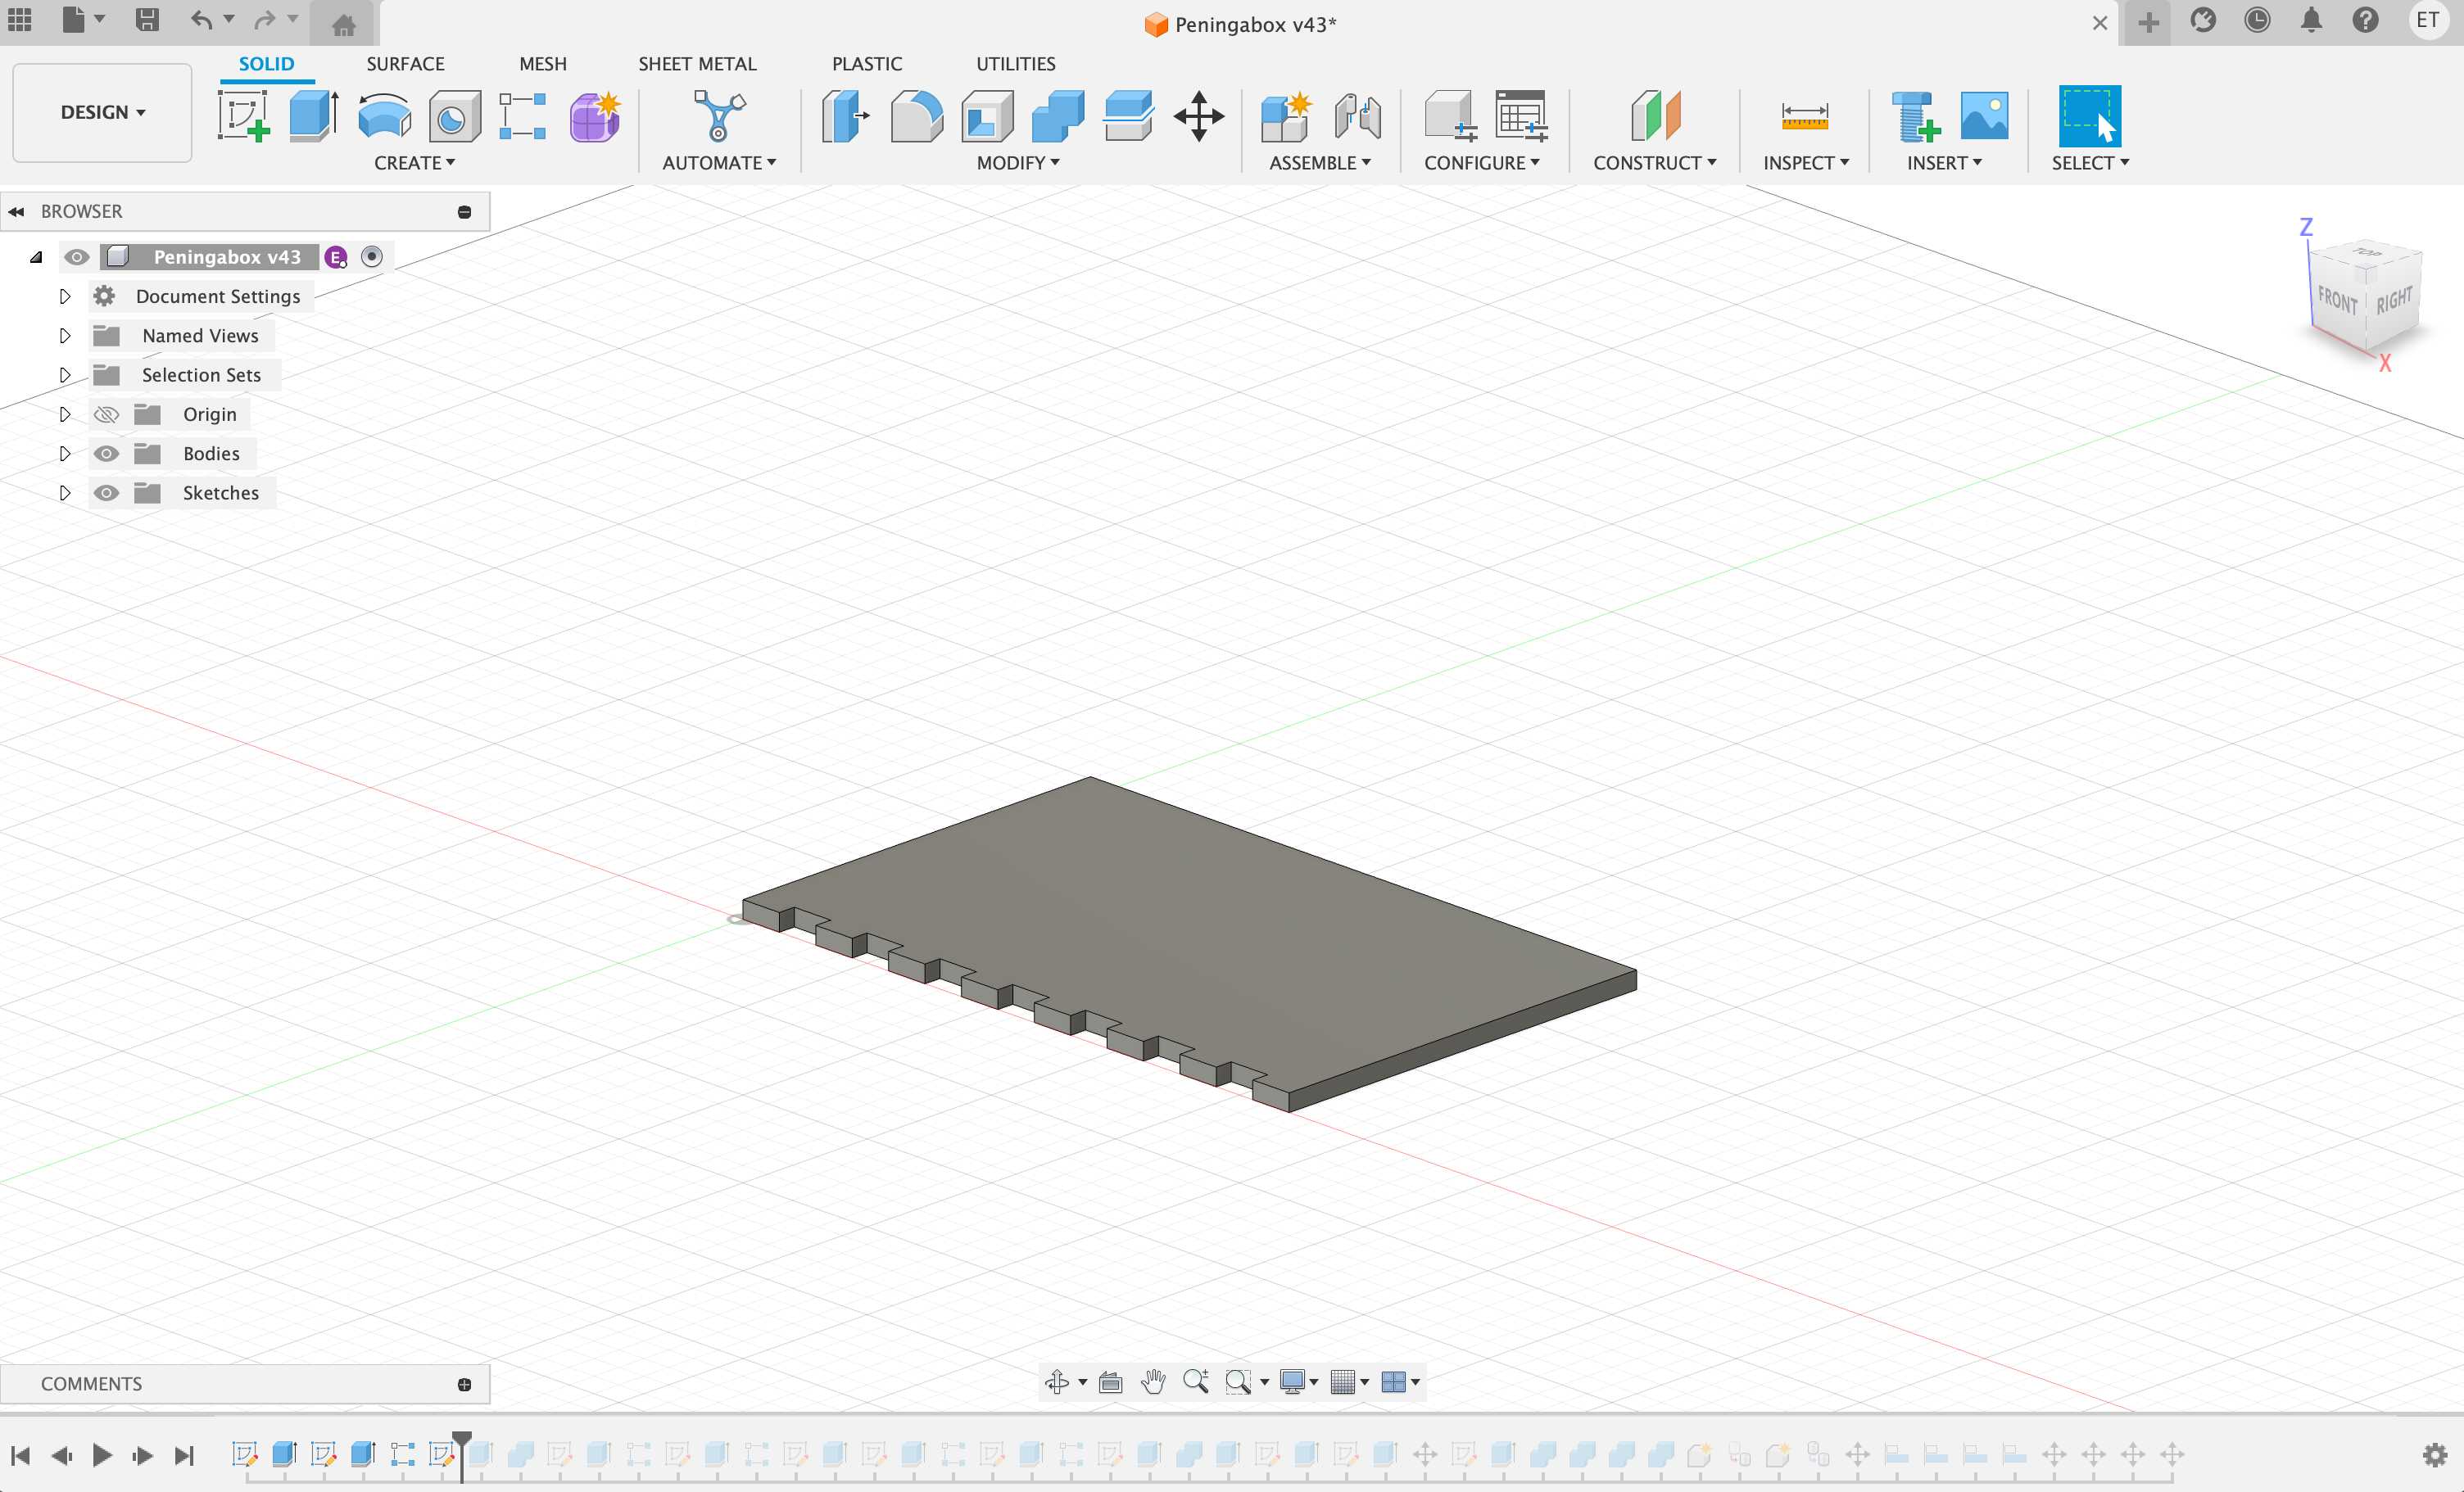Screen dimensions: 2464x1492
Task: Jump to the timeline beginning
Action: coord(20,1455)
